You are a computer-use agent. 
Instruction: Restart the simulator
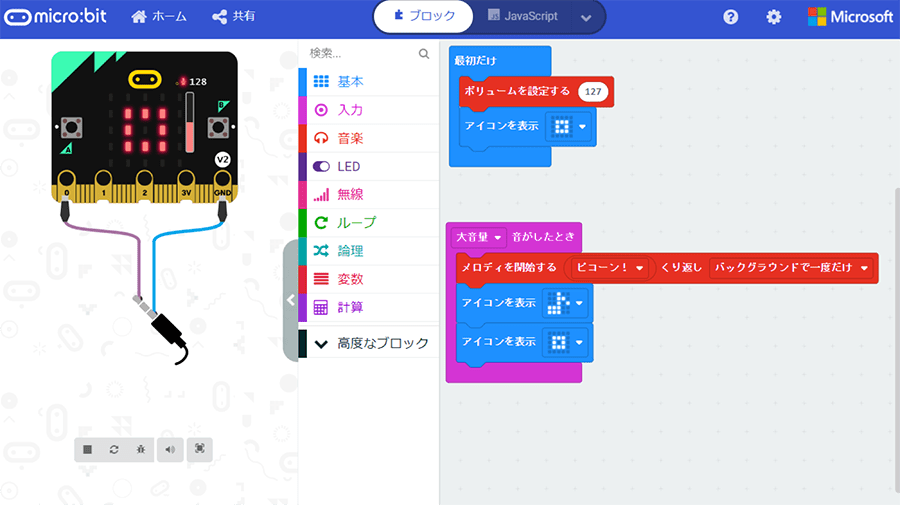click(x=114, y=449)
